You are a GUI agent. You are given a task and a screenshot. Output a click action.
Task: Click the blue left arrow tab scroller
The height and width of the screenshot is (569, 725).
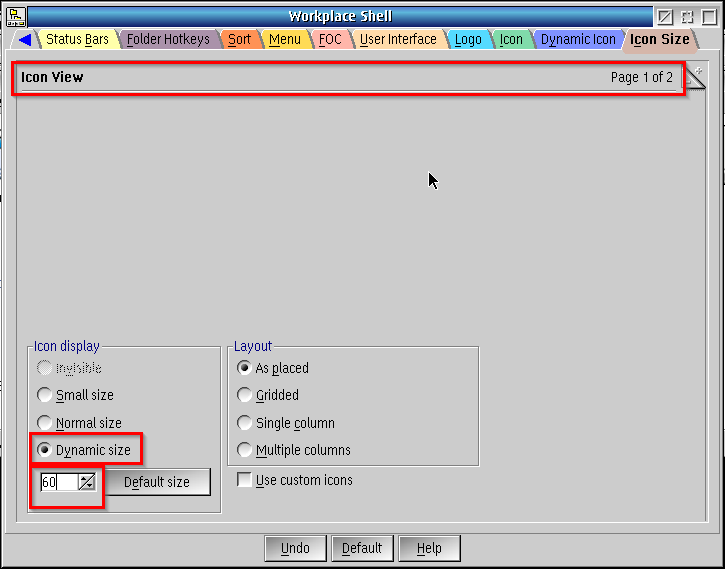click(x=25, y=40)
